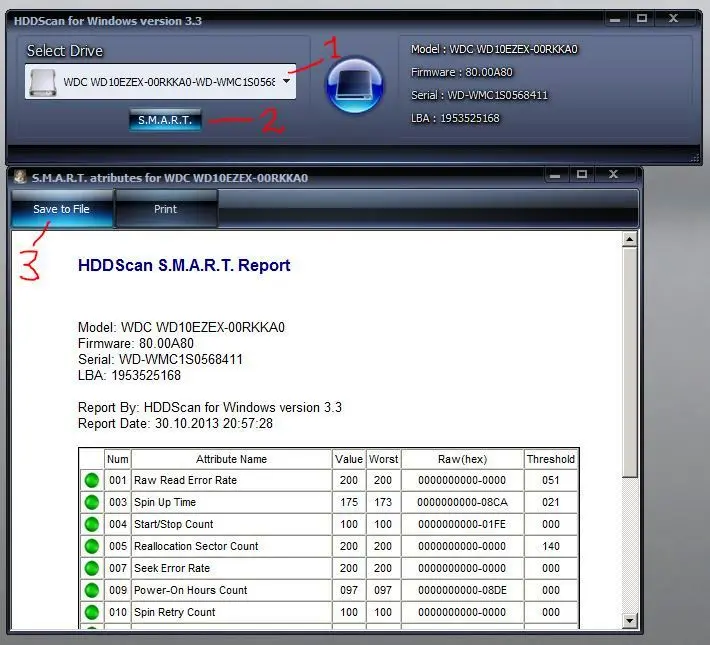Click the 'Seek Error Rate' cell
Screen dimensions: 710x645
click(231, 568)
